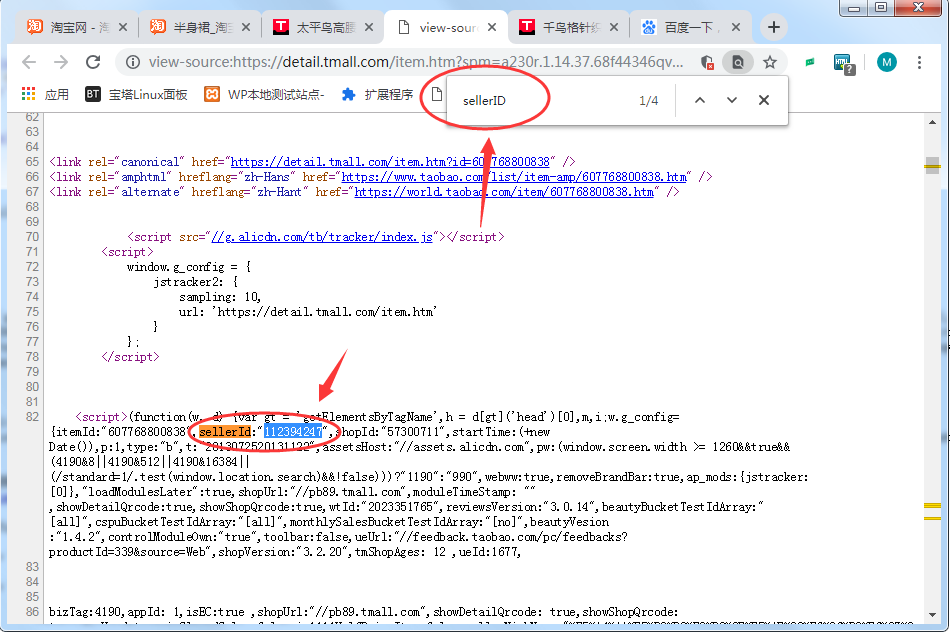Open the HTML extension icon in toolbar
The image size is (950, 632).
[843, 63]
